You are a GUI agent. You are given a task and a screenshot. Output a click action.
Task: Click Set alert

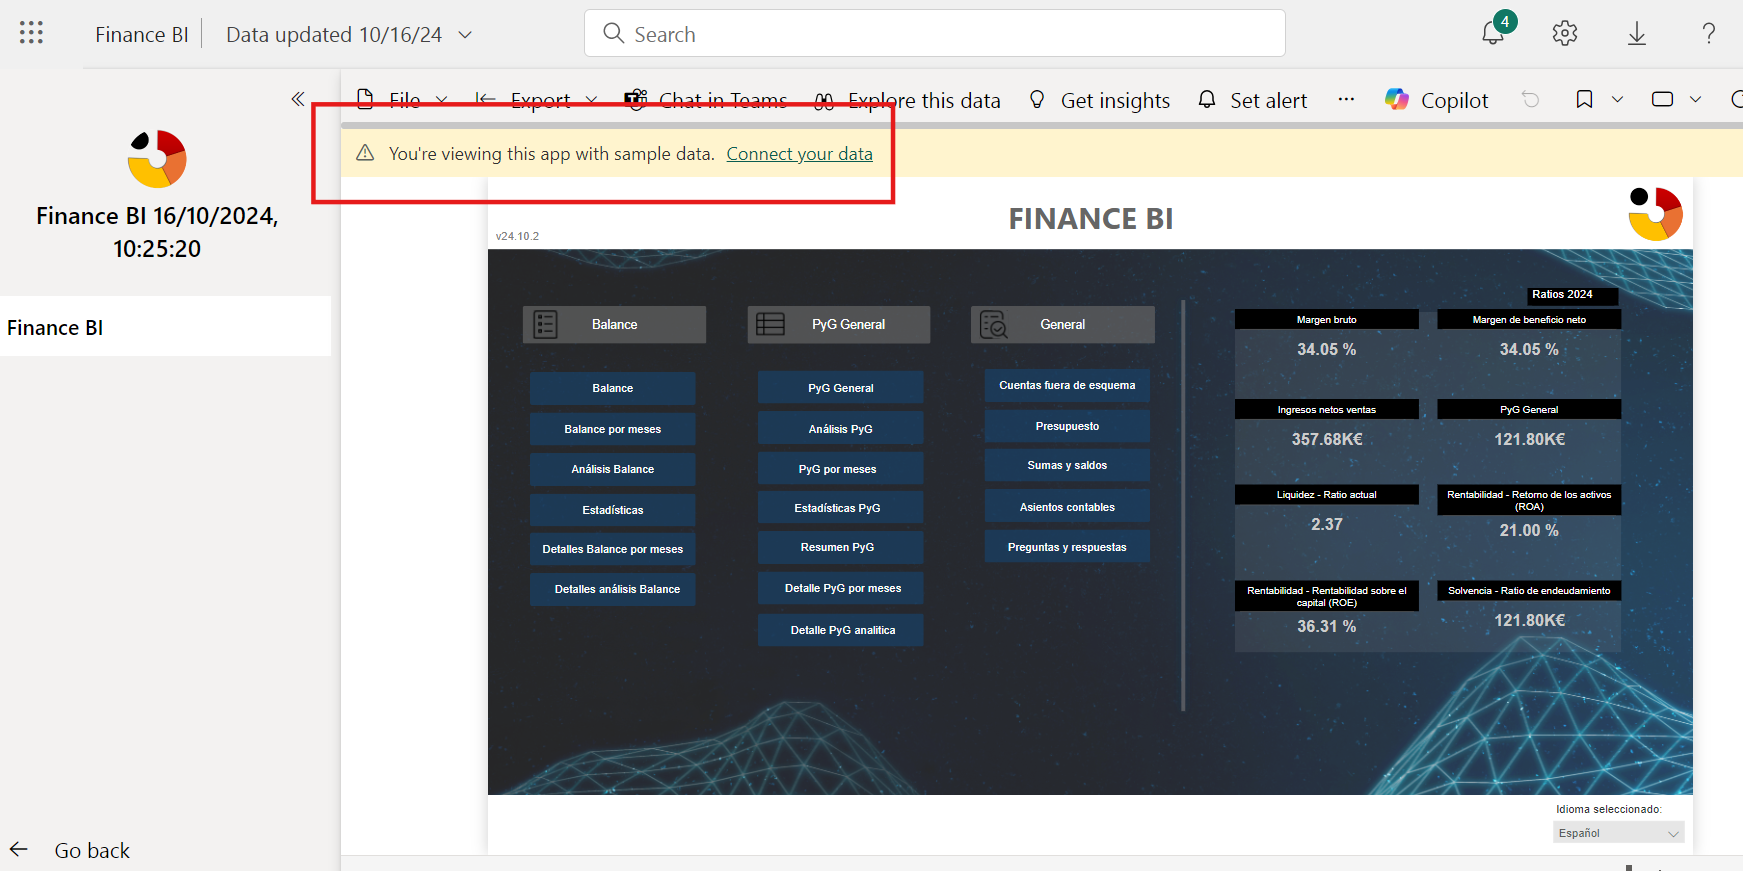click(x=1252, y=100)
